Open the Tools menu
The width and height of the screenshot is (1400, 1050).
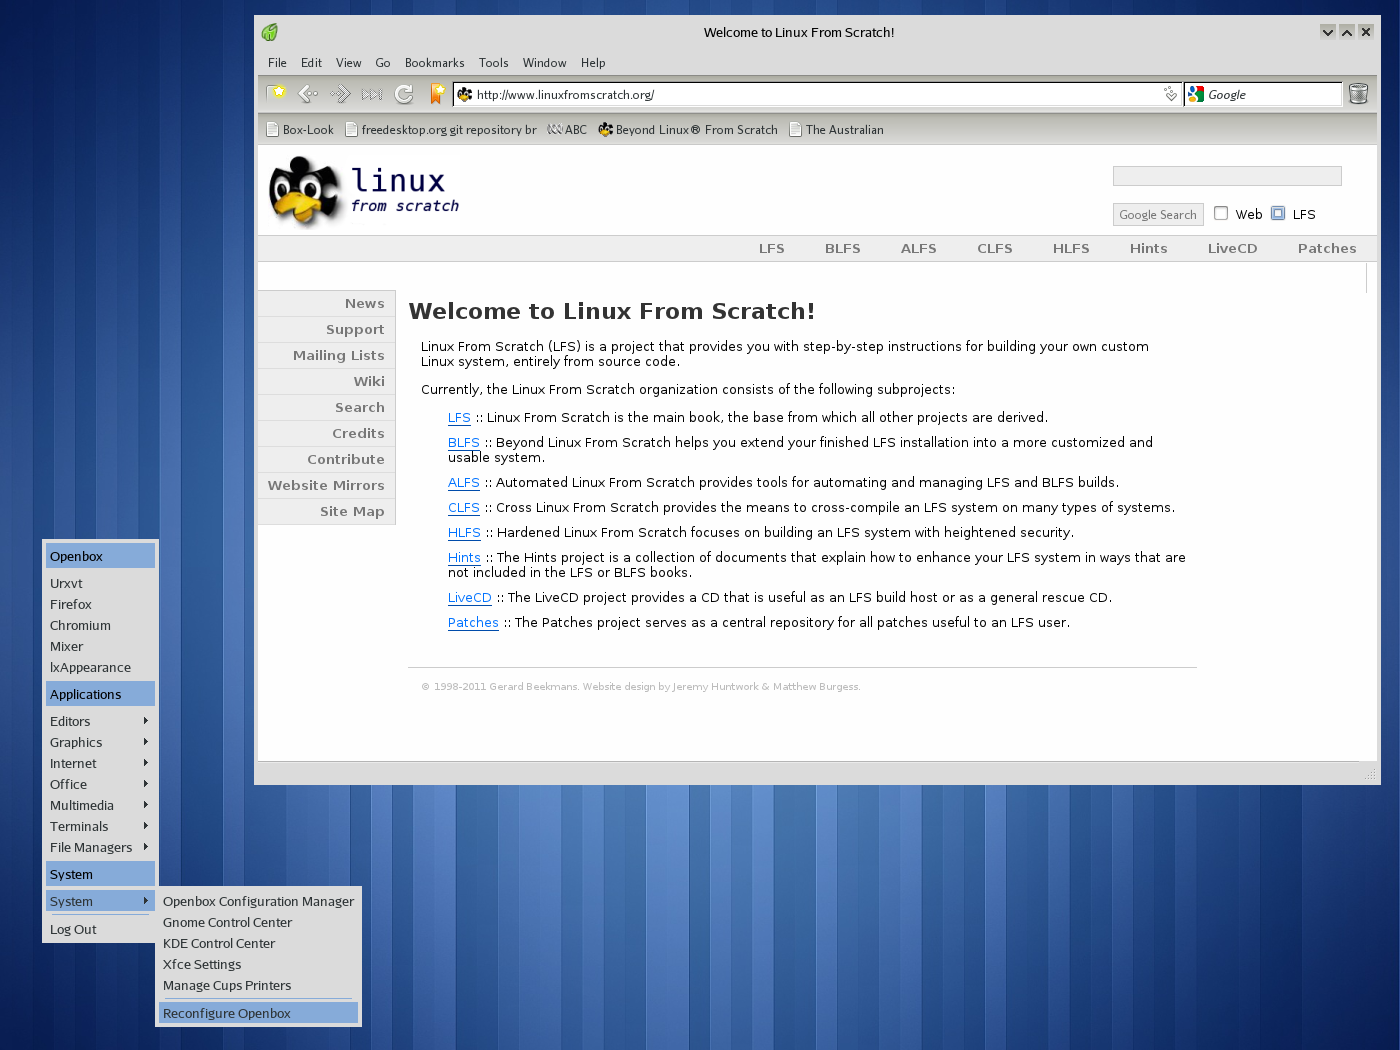click(x=493, y=63)
